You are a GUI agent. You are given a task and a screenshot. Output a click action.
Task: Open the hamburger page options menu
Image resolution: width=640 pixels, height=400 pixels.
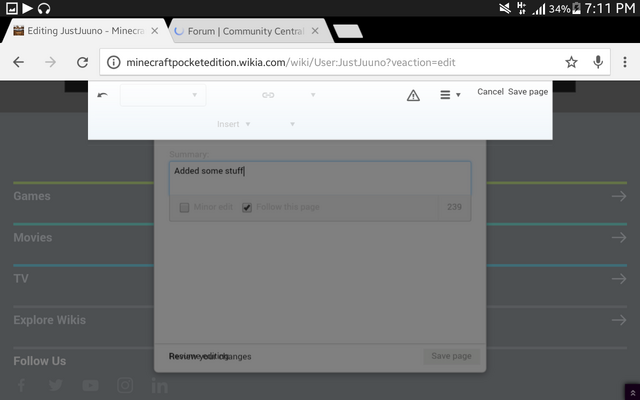[x=450, y=95]
